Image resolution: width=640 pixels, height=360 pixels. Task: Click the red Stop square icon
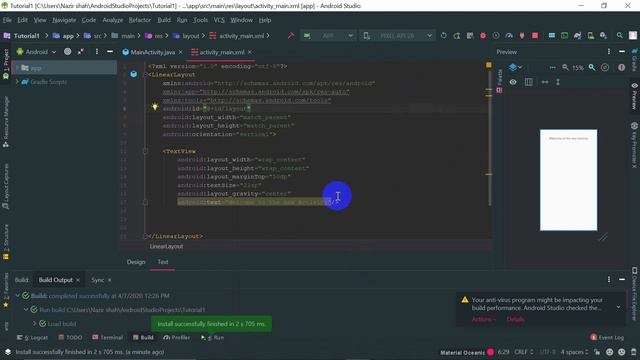click(535, 36)
